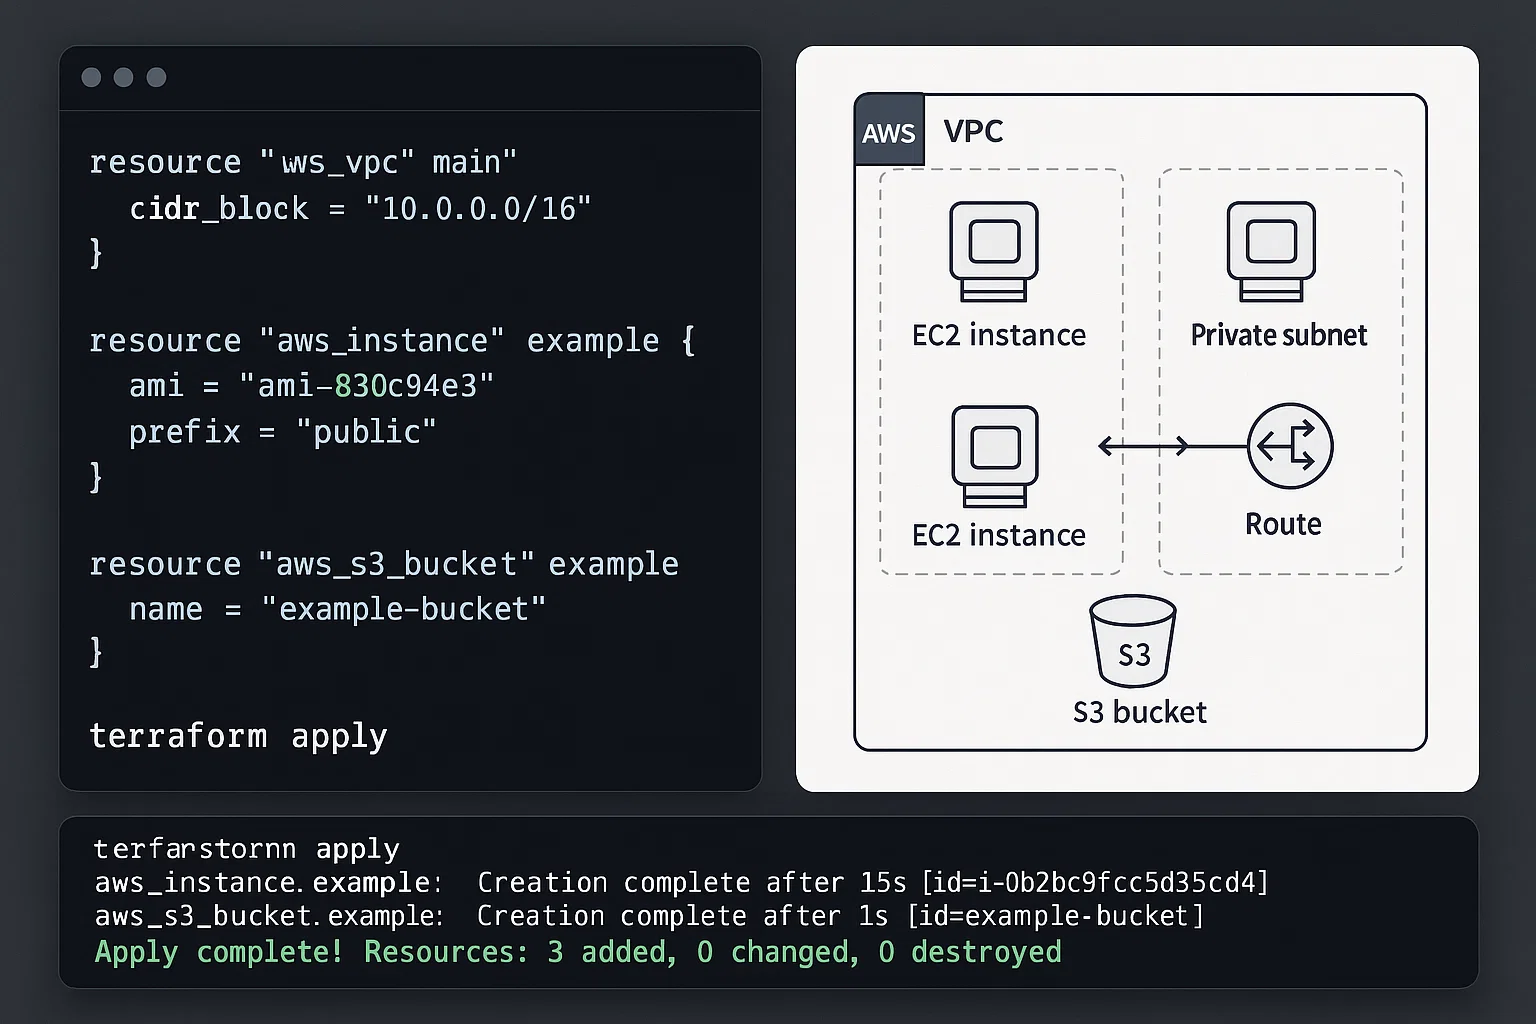Click the third window control dot in the code window
This screenshot has height=1024, width=1536.
[156, 77]
